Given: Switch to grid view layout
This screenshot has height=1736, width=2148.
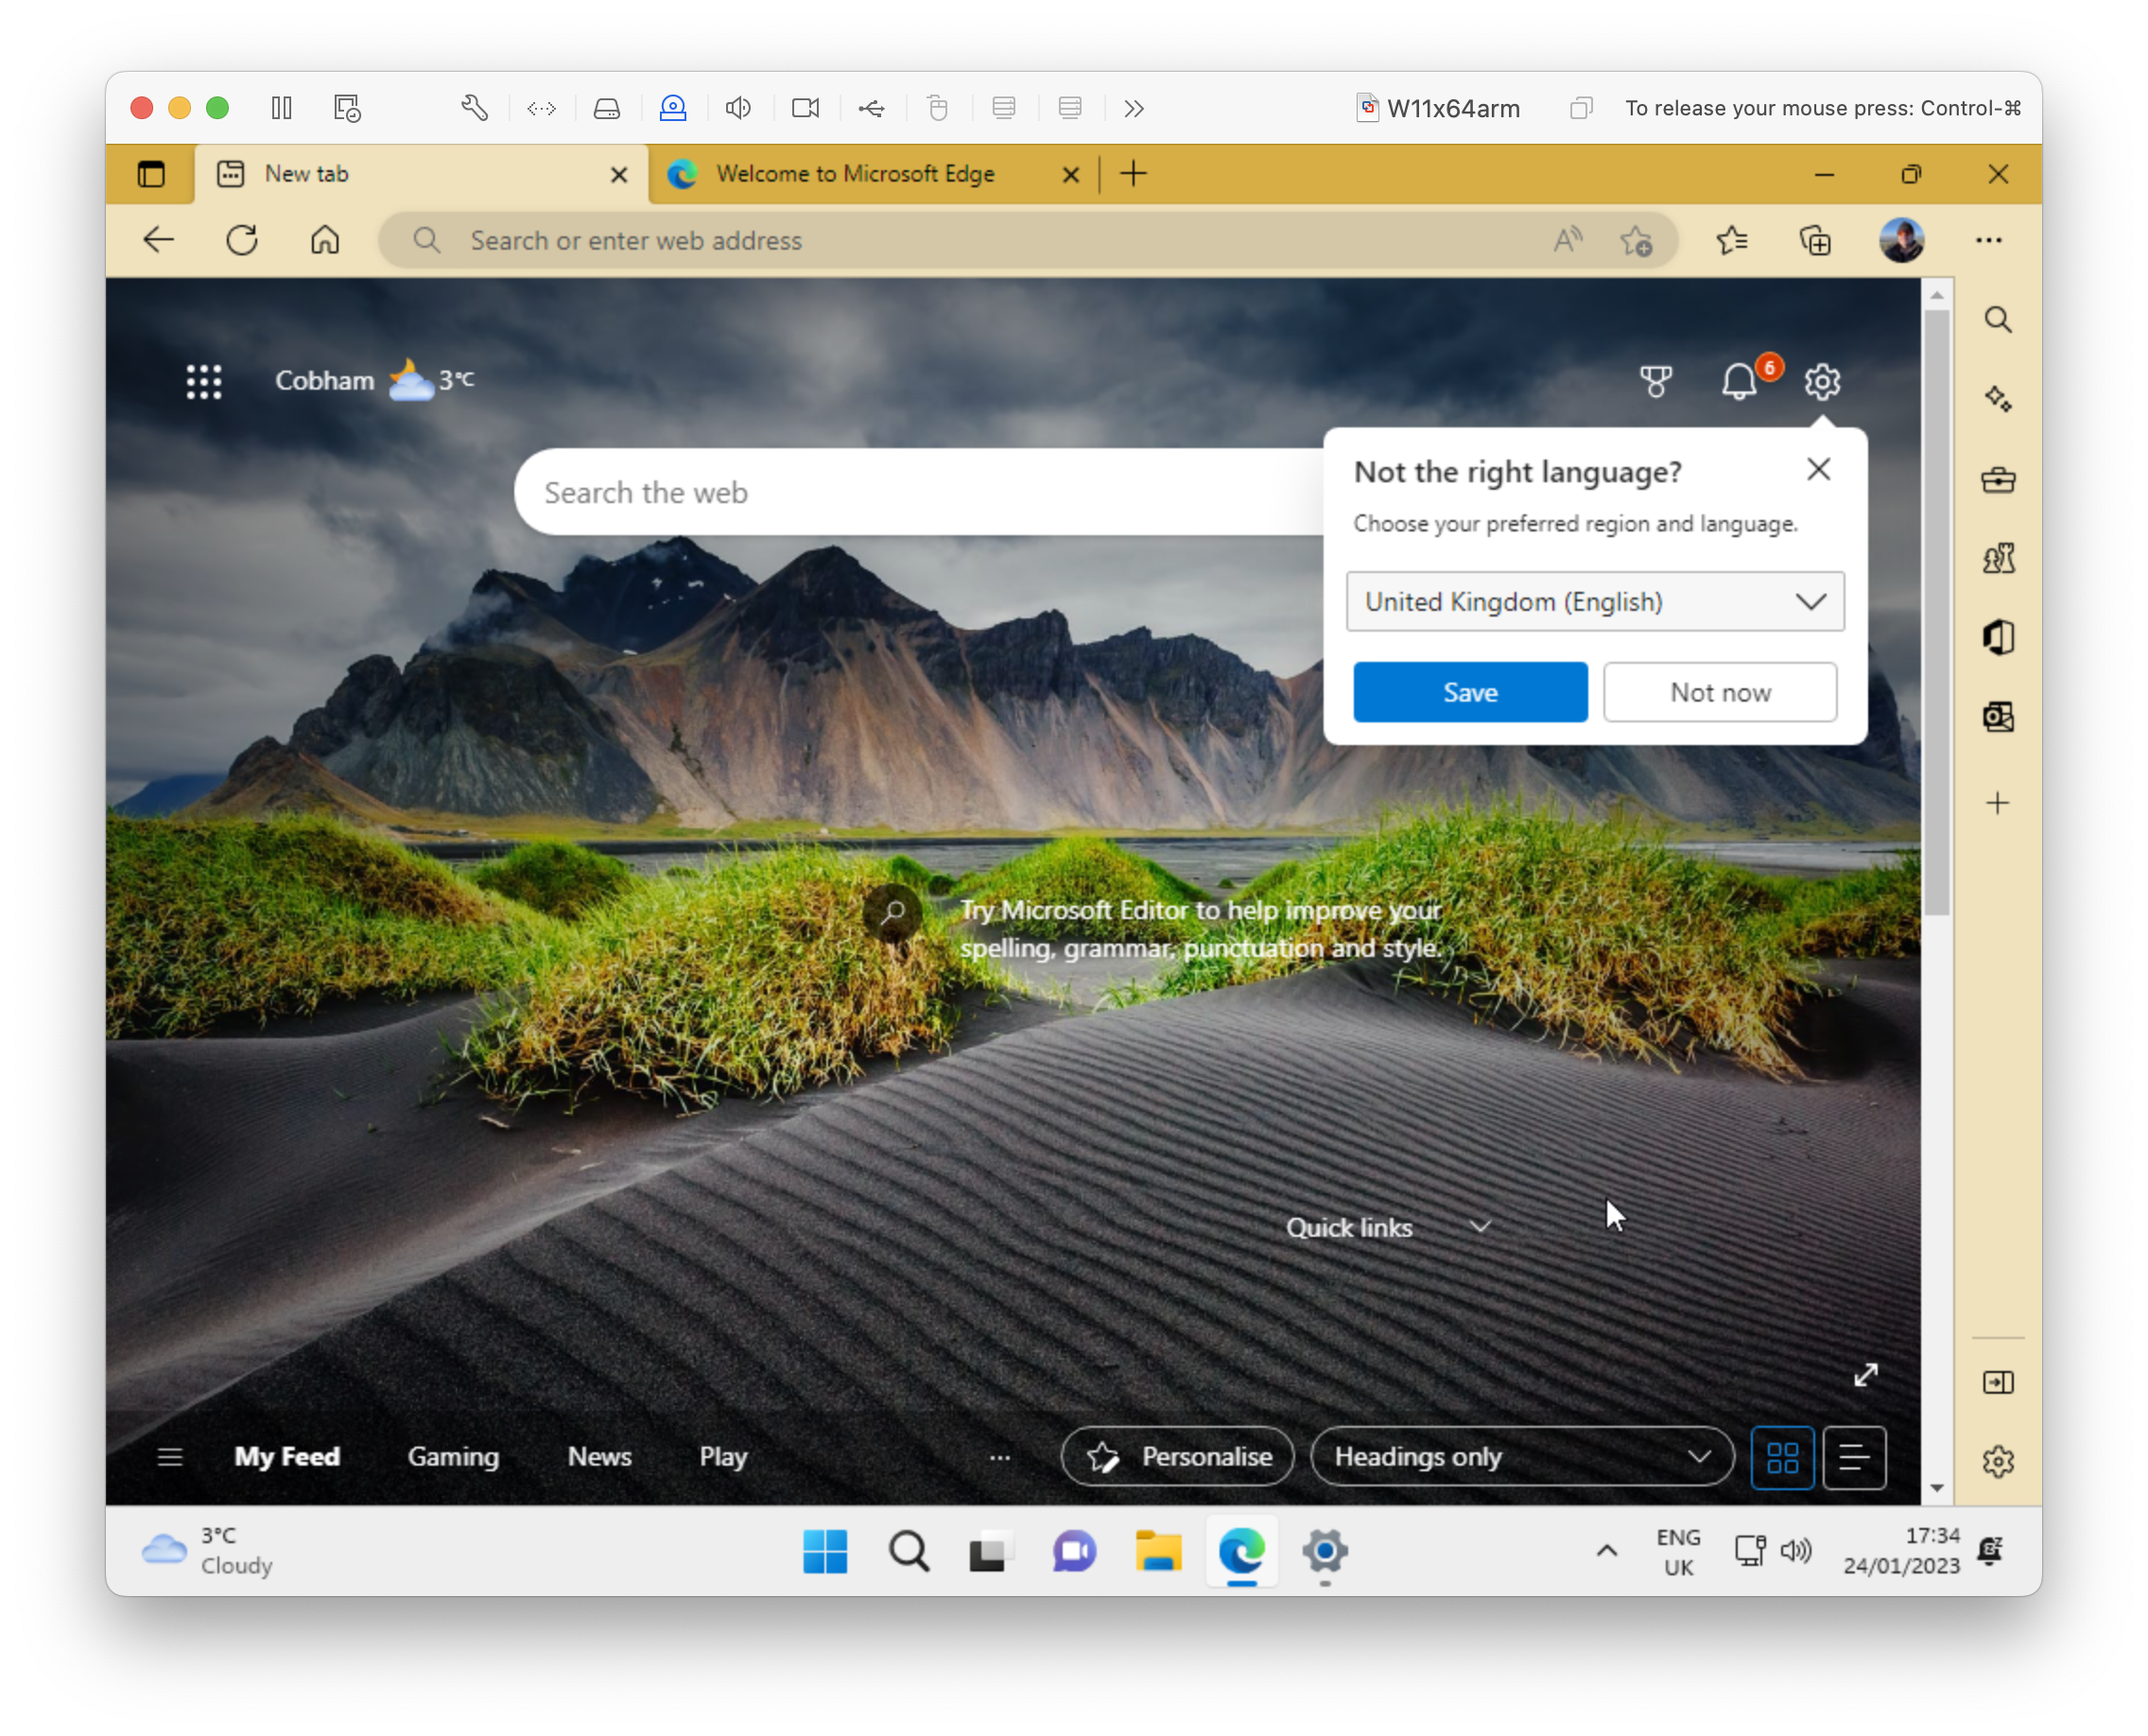Looking at the screenshot, I should (x=1782, y=1457).
